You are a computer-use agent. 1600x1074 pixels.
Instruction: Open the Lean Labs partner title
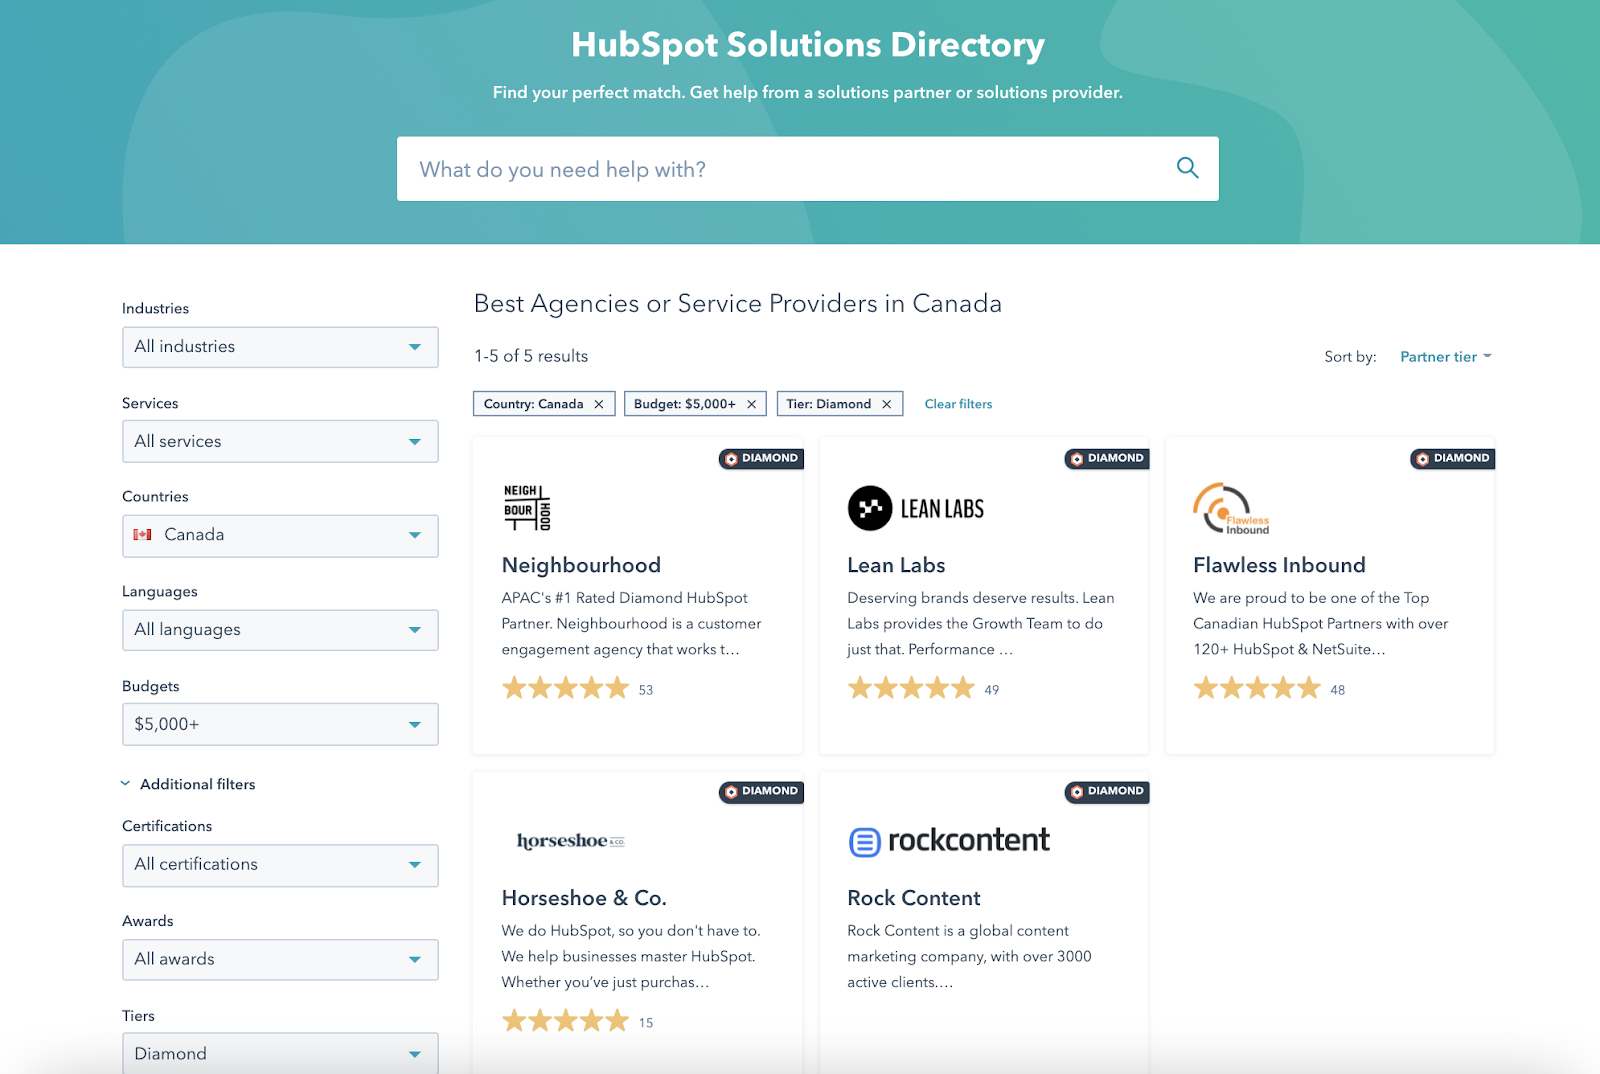[896, 565]
